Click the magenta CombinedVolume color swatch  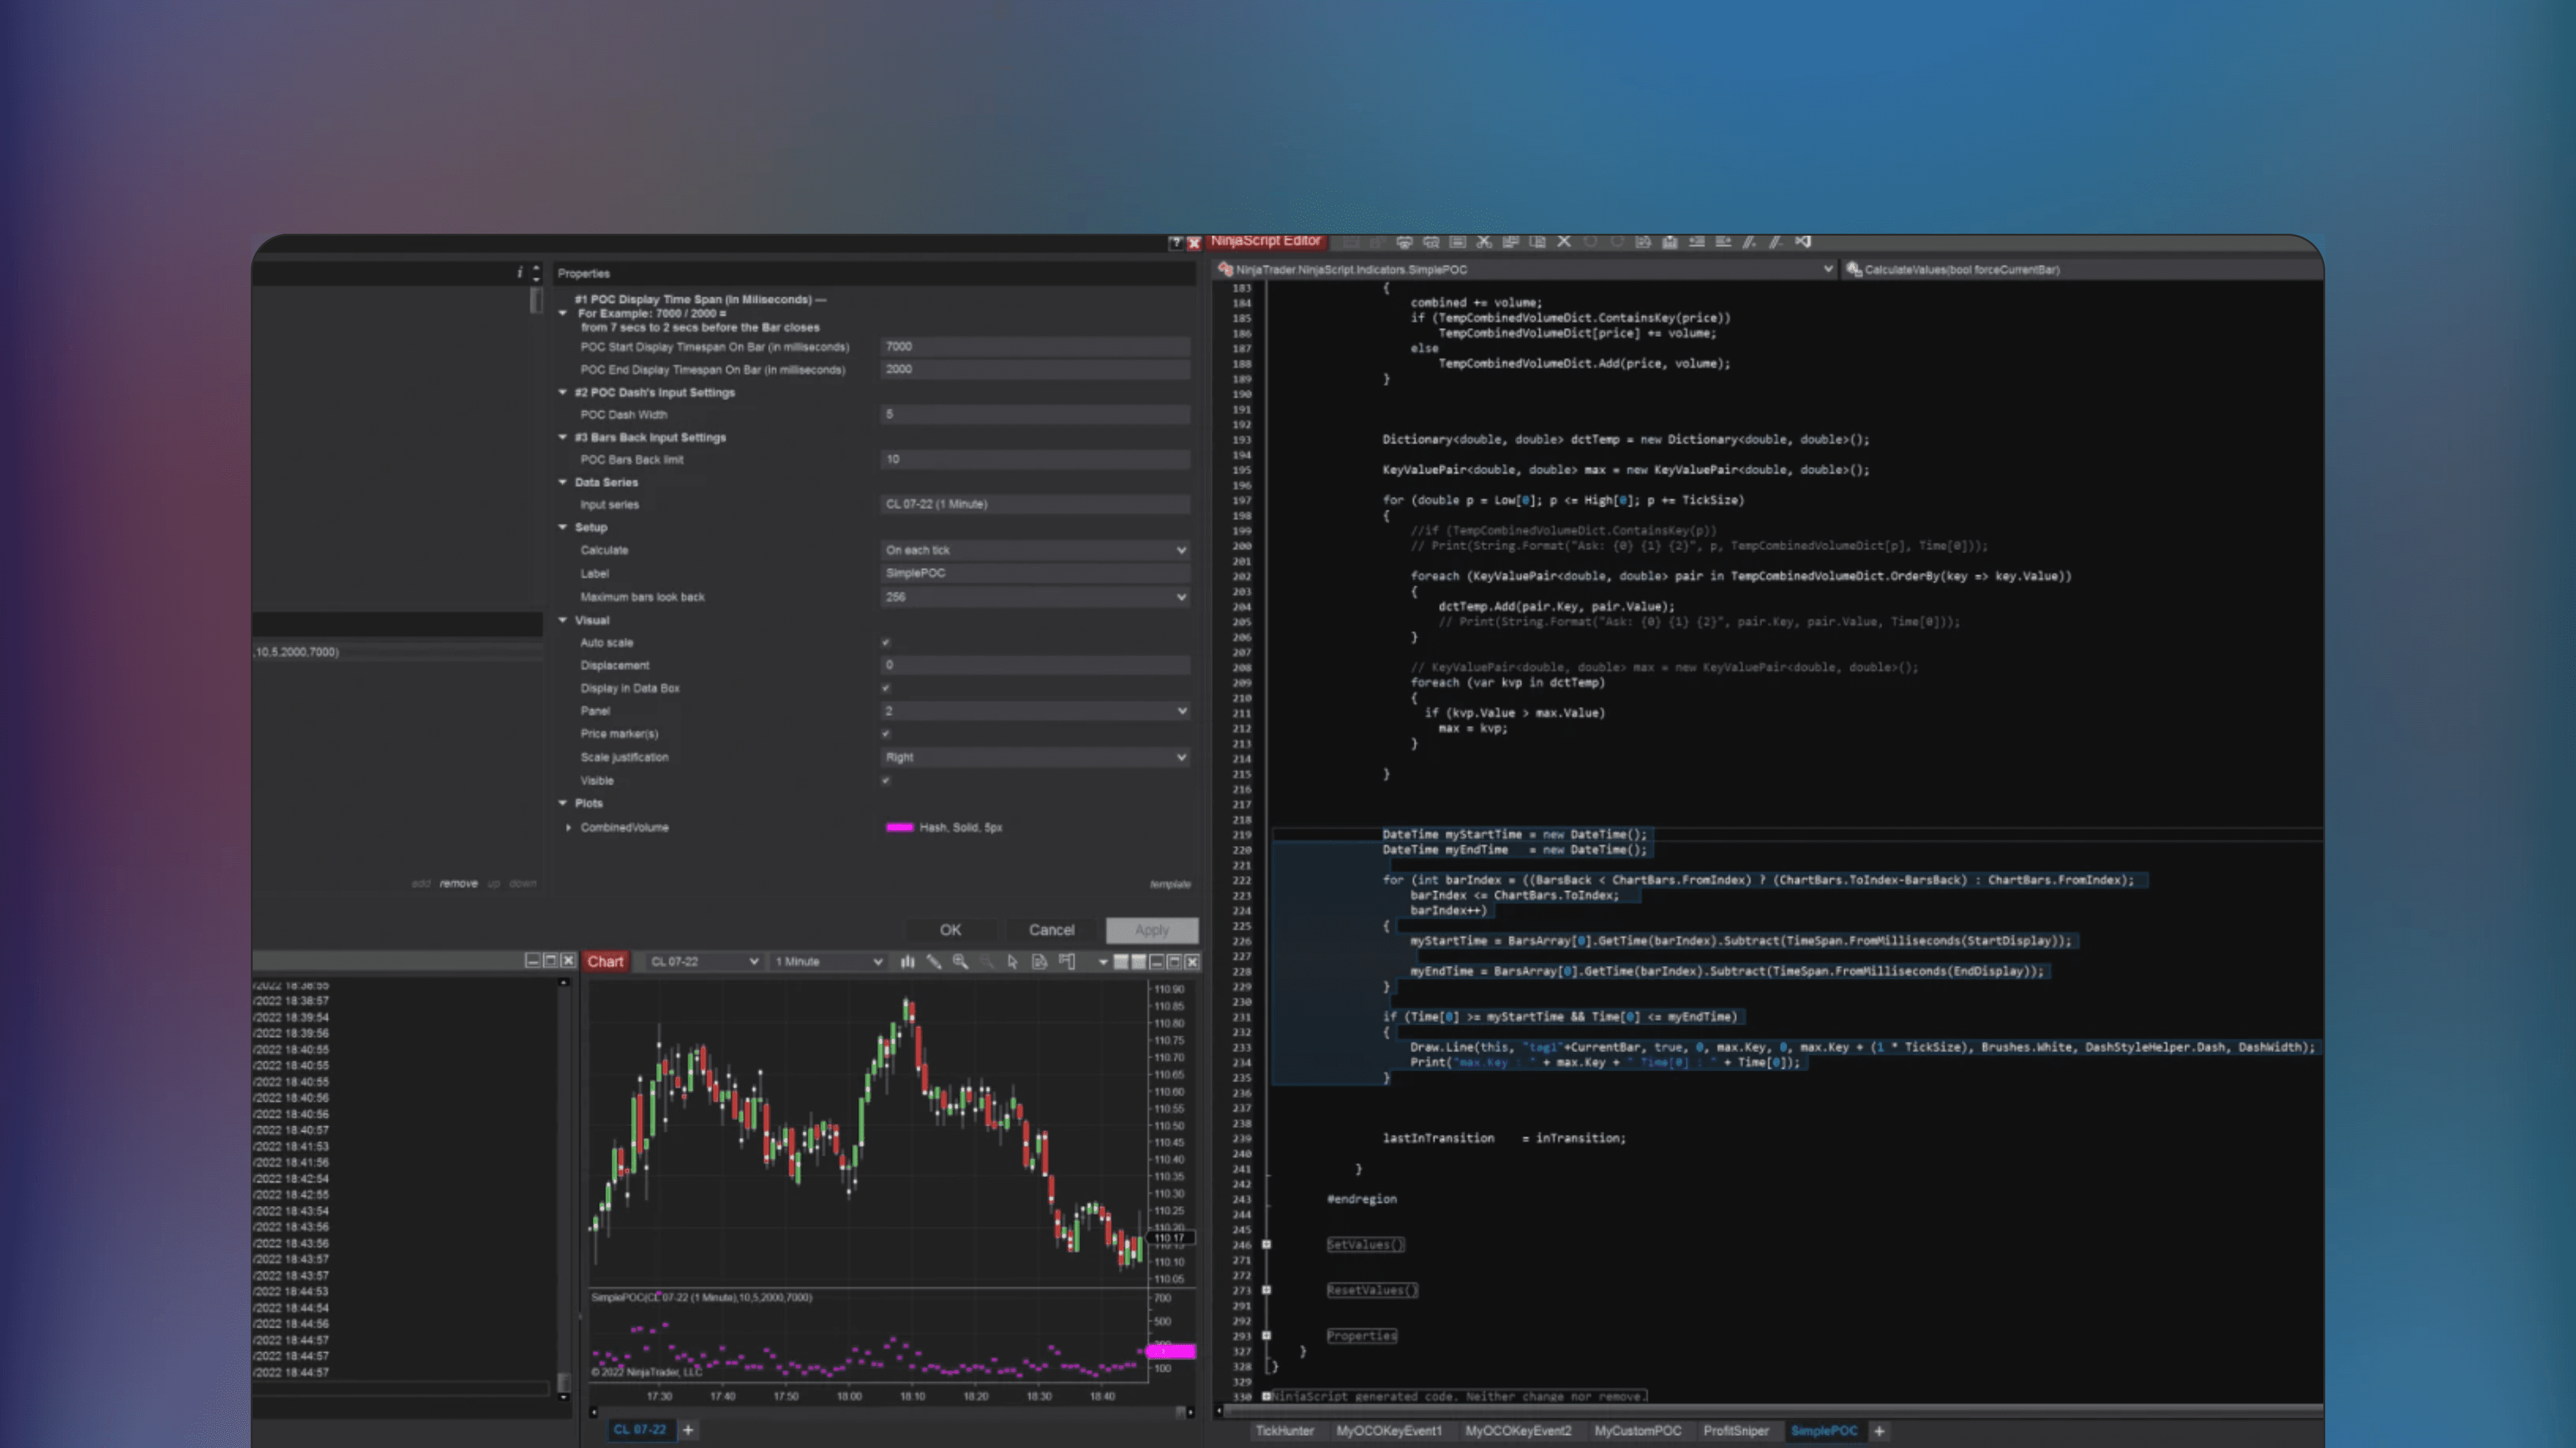[x=899, y=827]
